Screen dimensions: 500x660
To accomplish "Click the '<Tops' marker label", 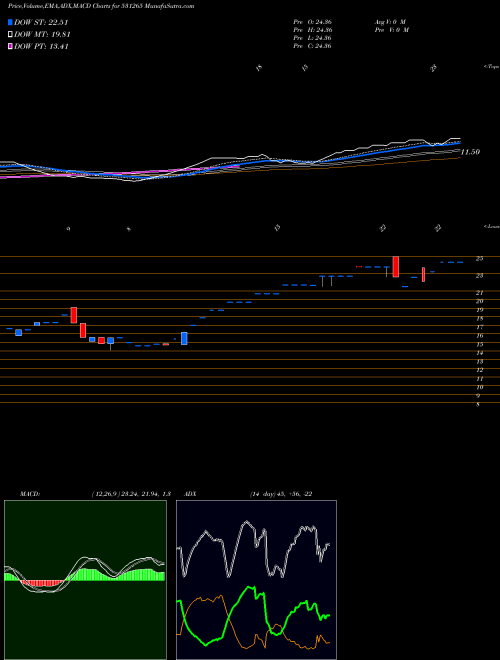I will [x=492, y=67].
